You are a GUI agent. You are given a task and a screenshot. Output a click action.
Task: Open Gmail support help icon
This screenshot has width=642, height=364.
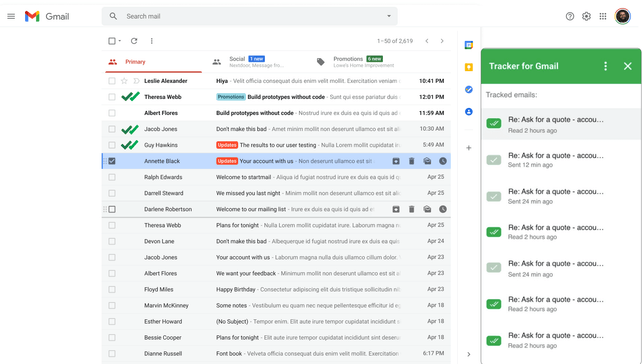click(570, 16)
